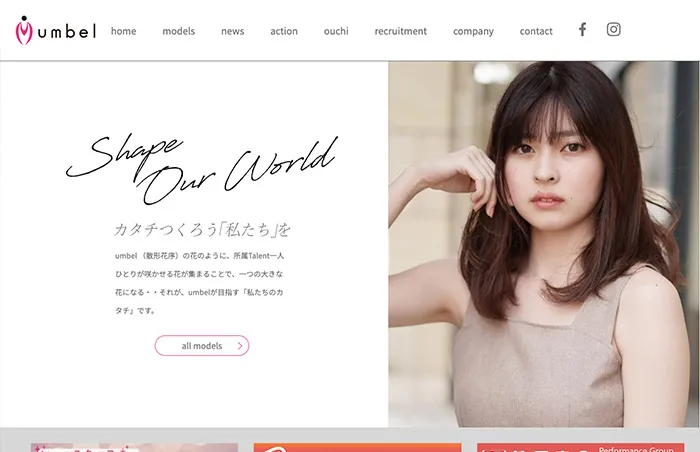Open the models navigation item
Image resolution: width=700 pixels, height=452 pixels.
[x=179, y=31]
